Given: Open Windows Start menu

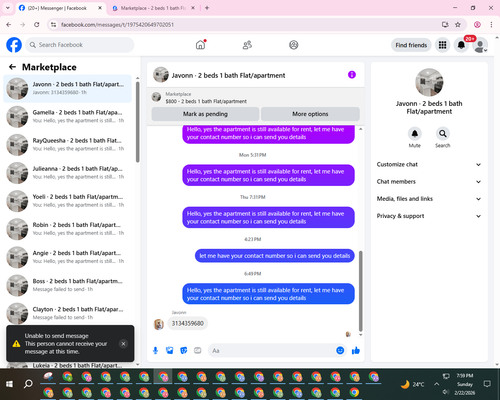Looking at the screenshot, I should 9,384.
